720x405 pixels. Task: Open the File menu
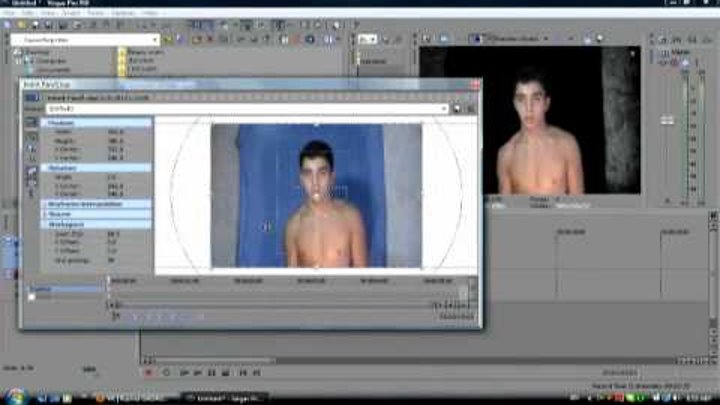9,13
